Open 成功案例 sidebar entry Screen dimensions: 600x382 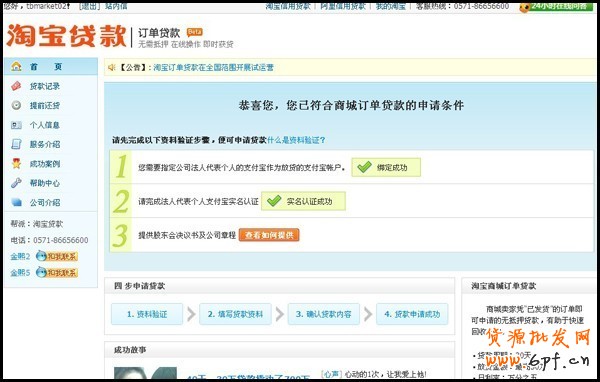coord(45,164)
